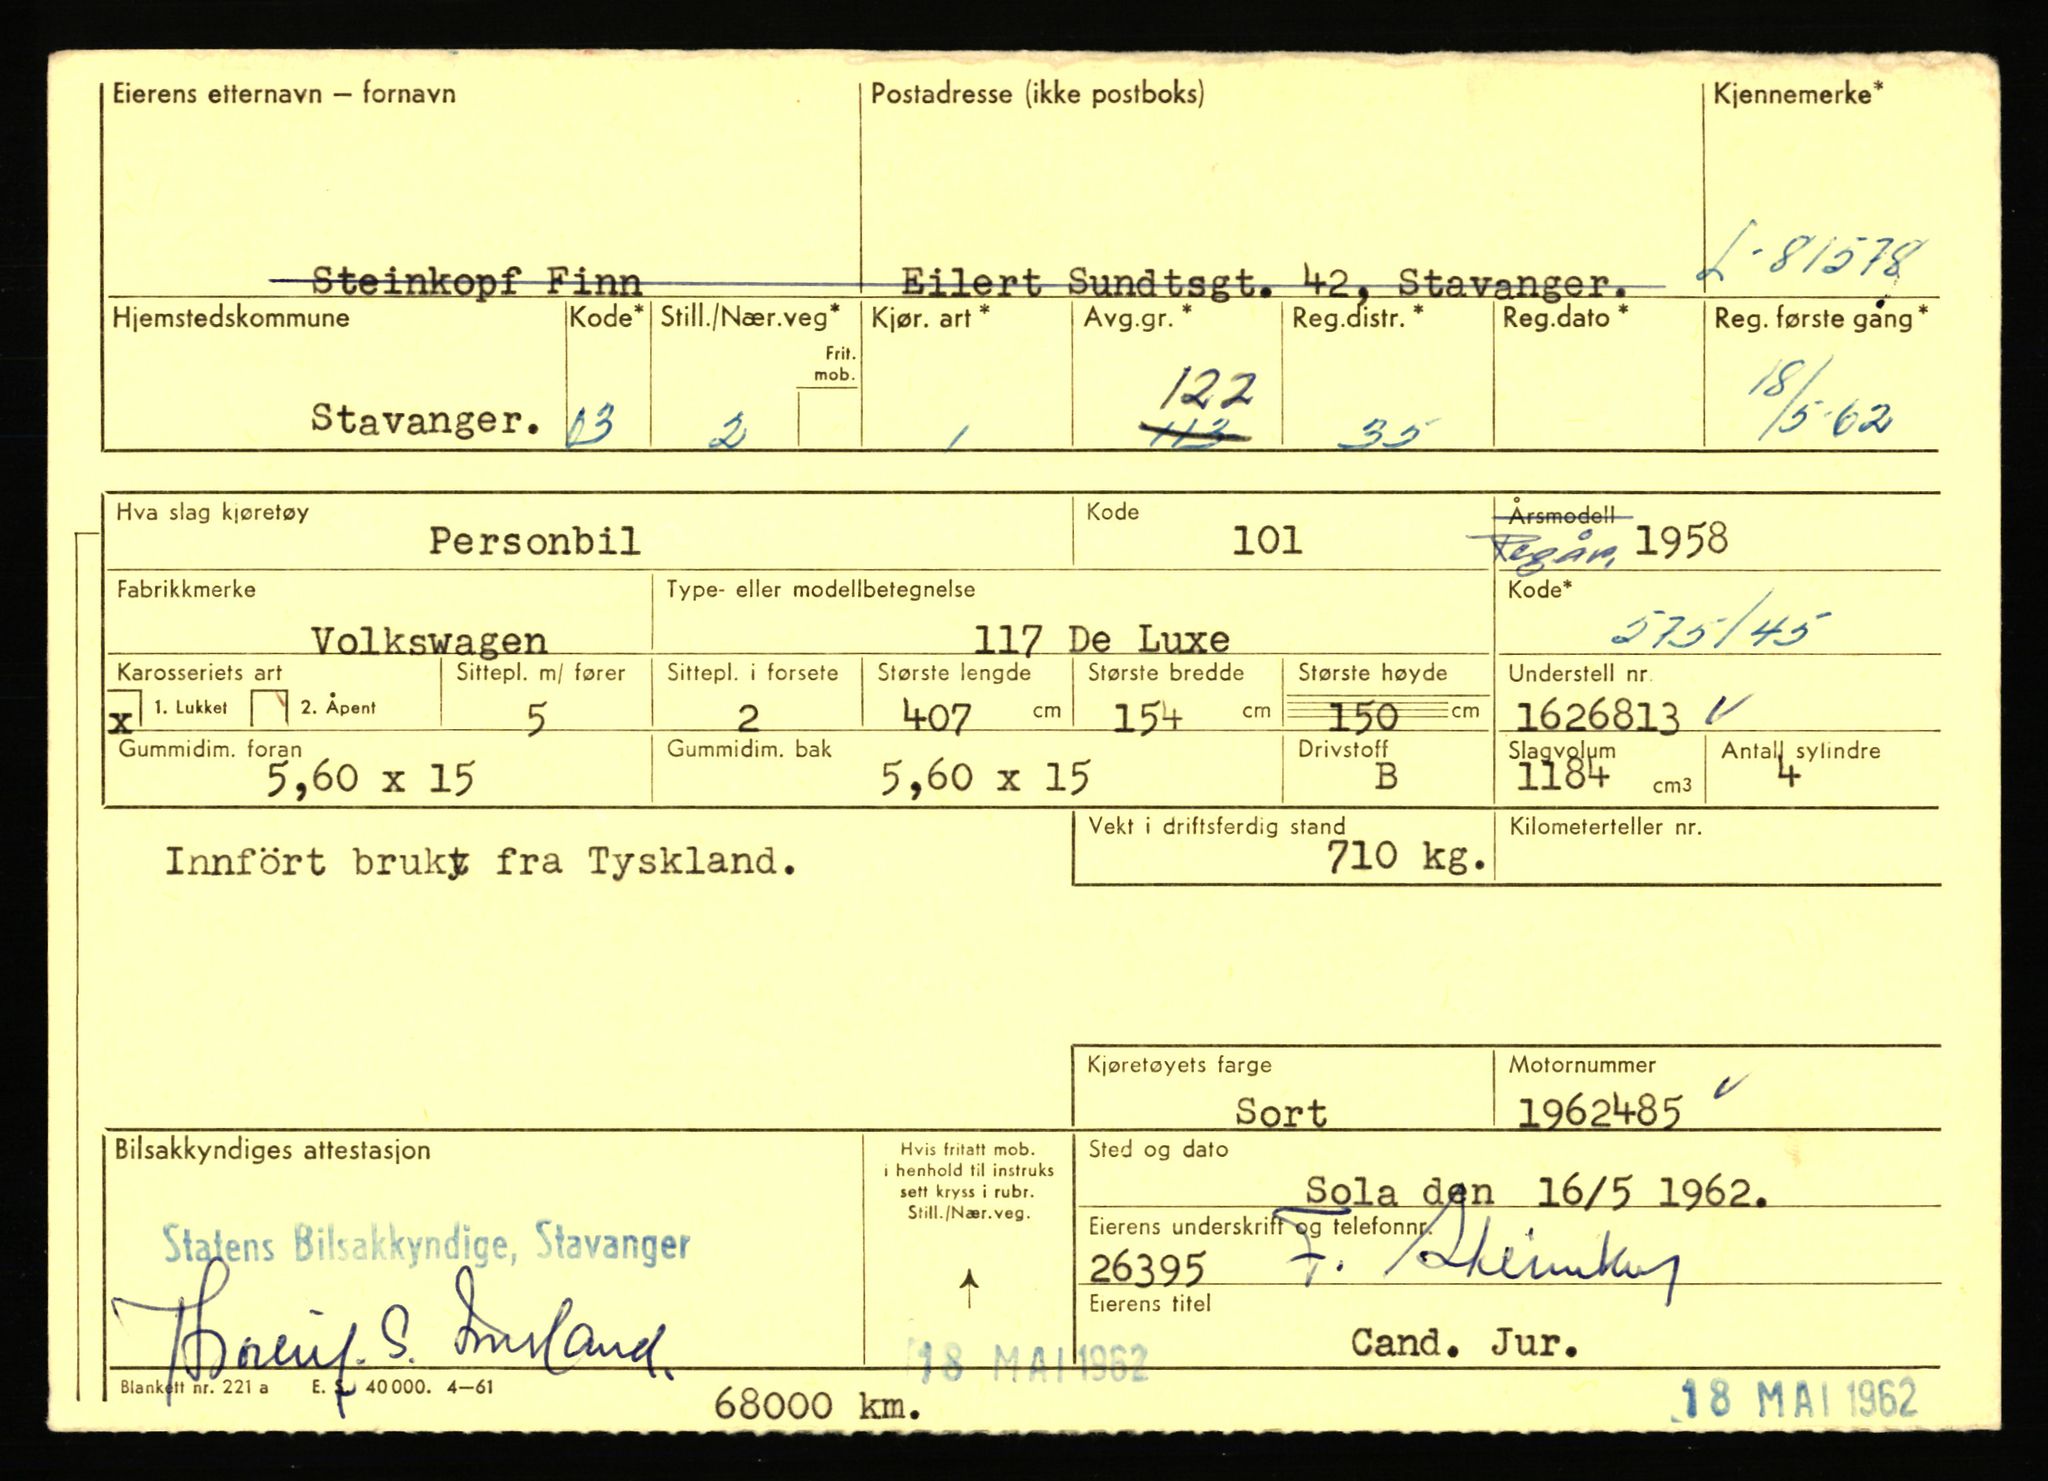Click the telephone number '26395'
Image resolution: width=2048 pixels, height=1481 pixels.
[x=1147, y=1268]
